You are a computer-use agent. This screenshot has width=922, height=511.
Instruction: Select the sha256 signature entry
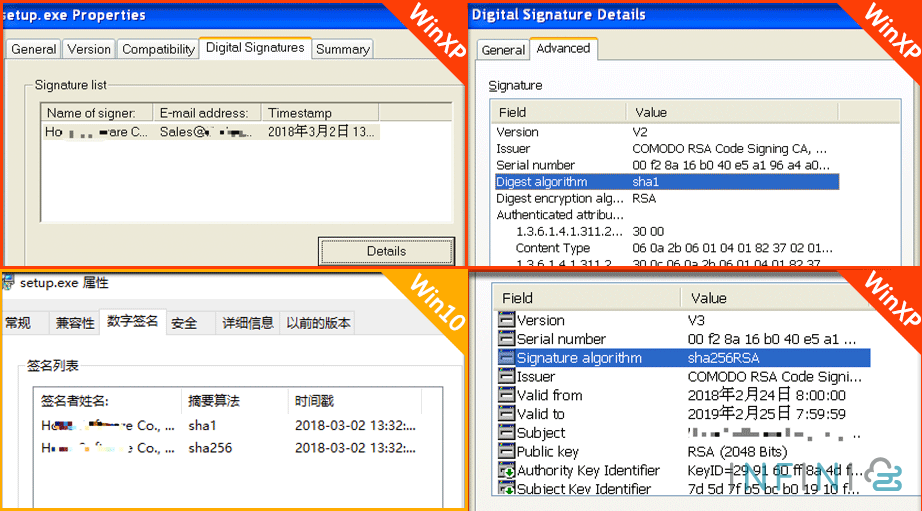pos(210,448)
